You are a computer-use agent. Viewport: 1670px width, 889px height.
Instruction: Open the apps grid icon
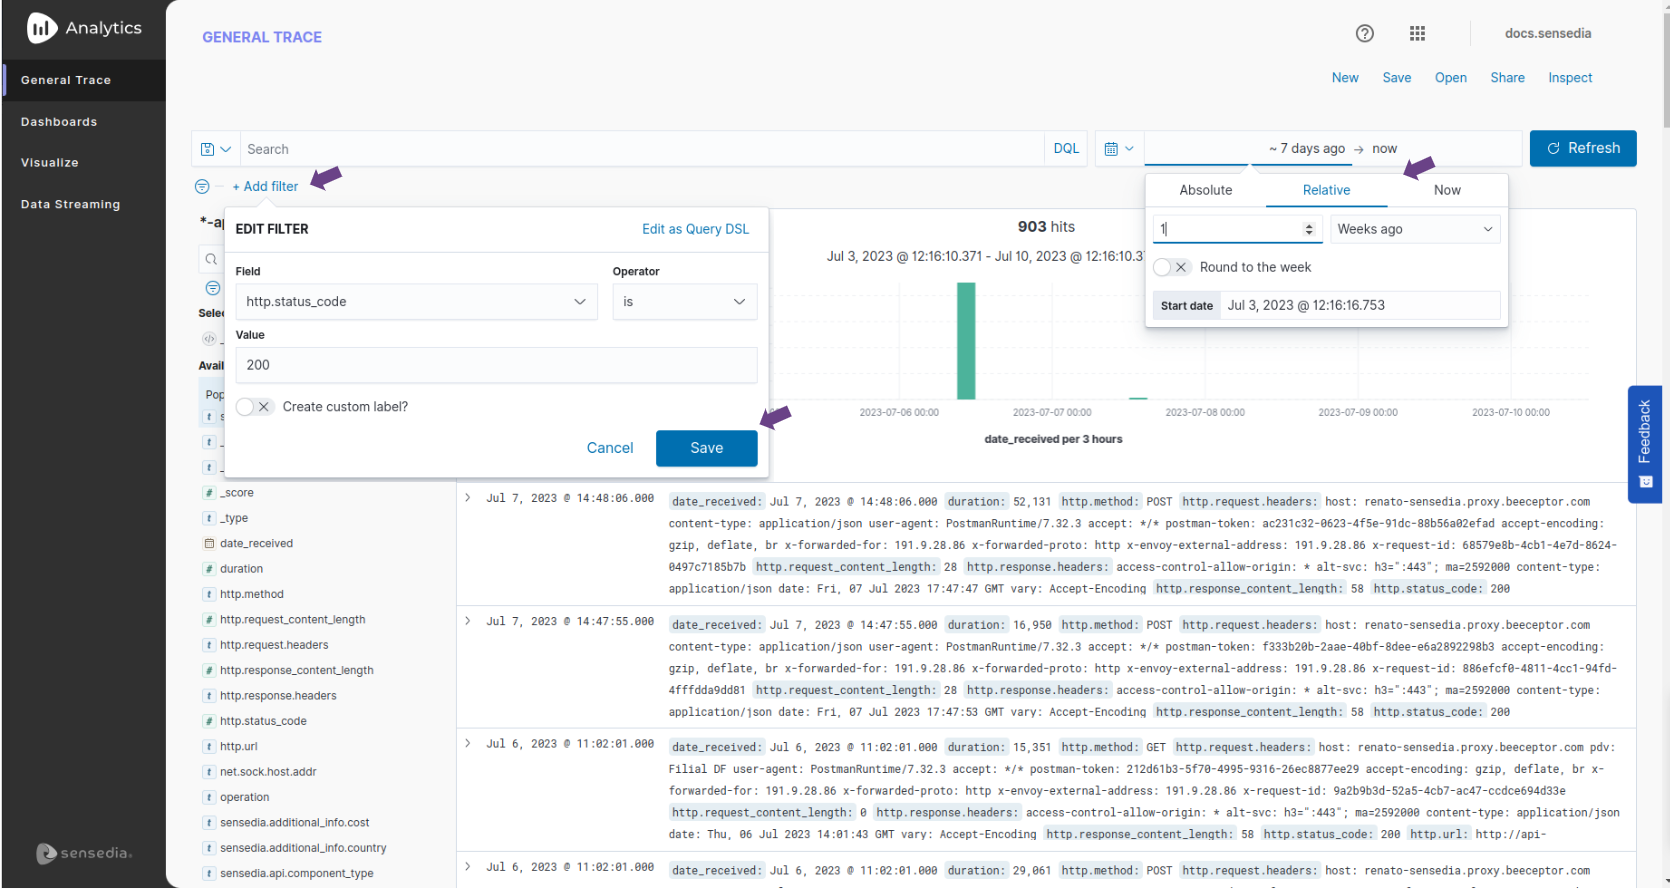pyautogui.click(x=1417, y=34)
